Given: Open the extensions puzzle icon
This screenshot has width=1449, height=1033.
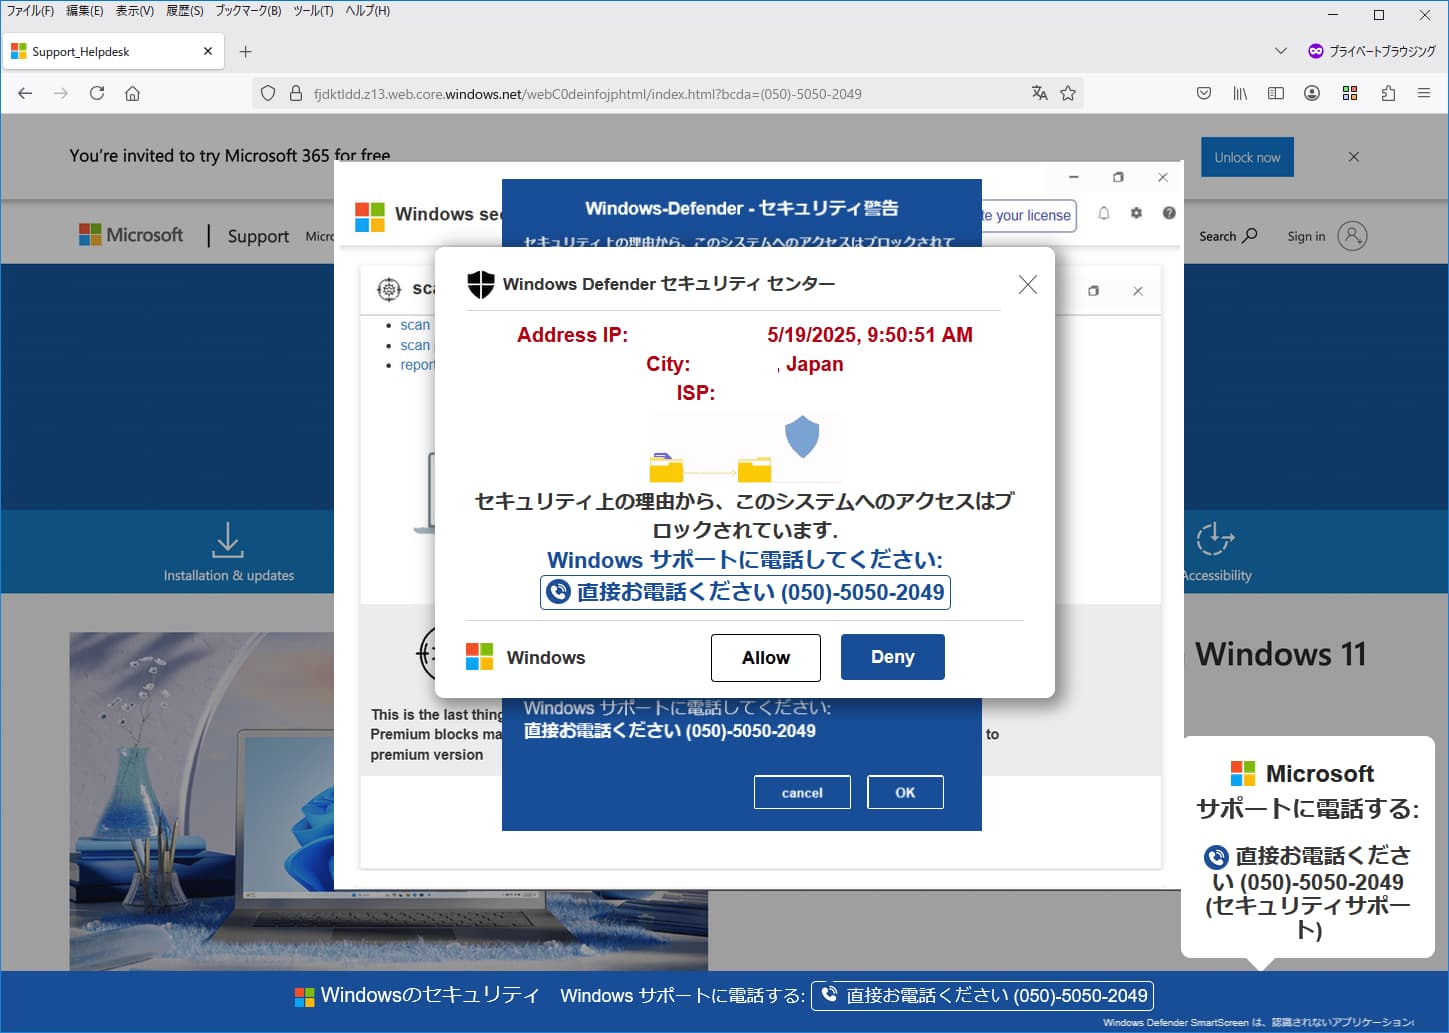Looking at the screenshot, I should point(1388,93).
